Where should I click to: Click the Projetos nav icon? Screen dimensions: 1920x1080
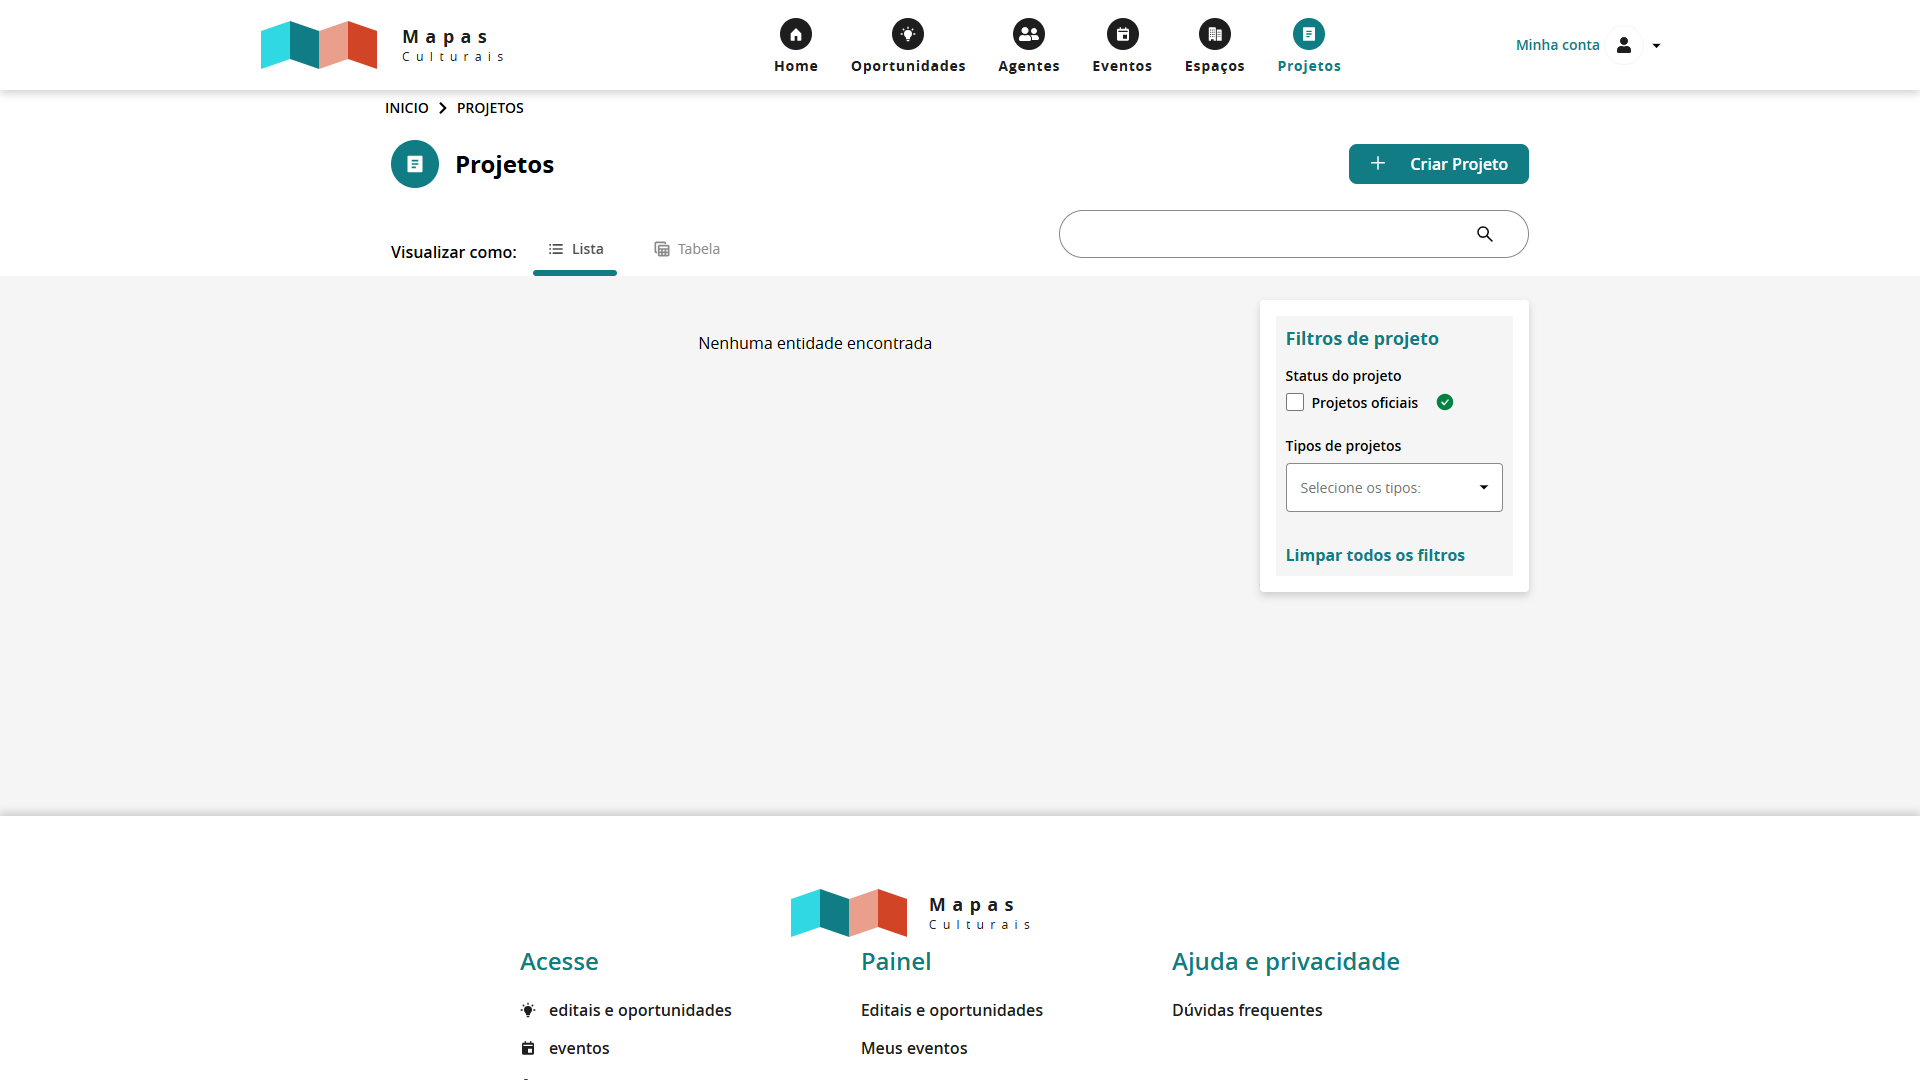point(1308,35)
